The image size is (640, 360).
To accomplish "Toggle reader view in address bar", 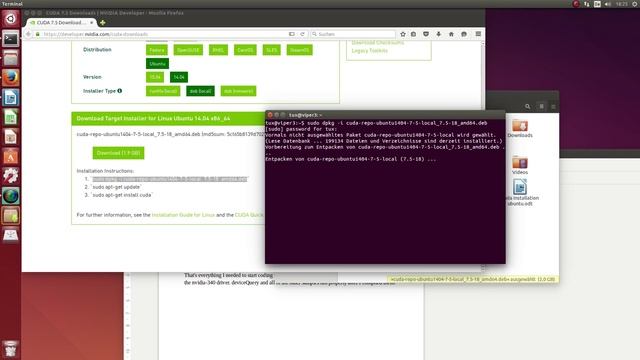I will [x=291, y=34].
